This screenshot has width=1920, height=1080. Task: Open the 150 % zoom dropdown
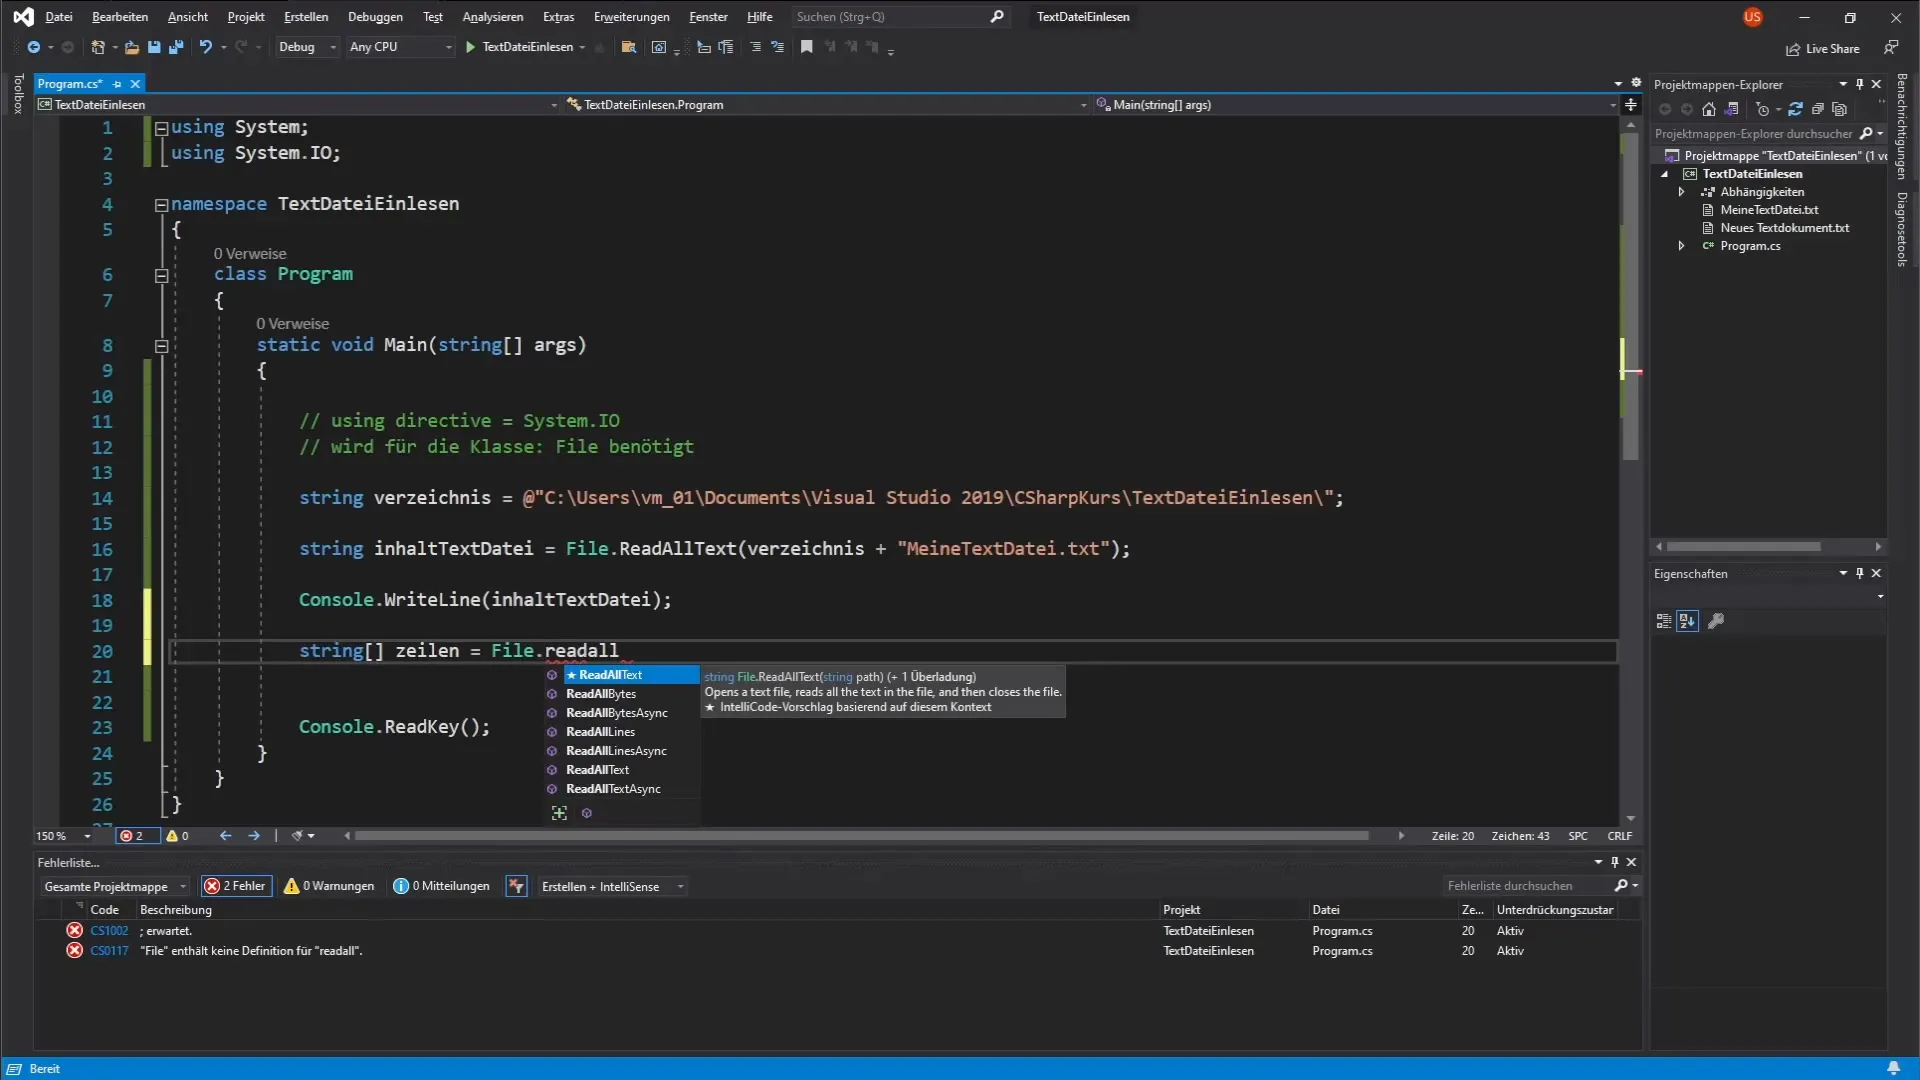click(63, 836)
